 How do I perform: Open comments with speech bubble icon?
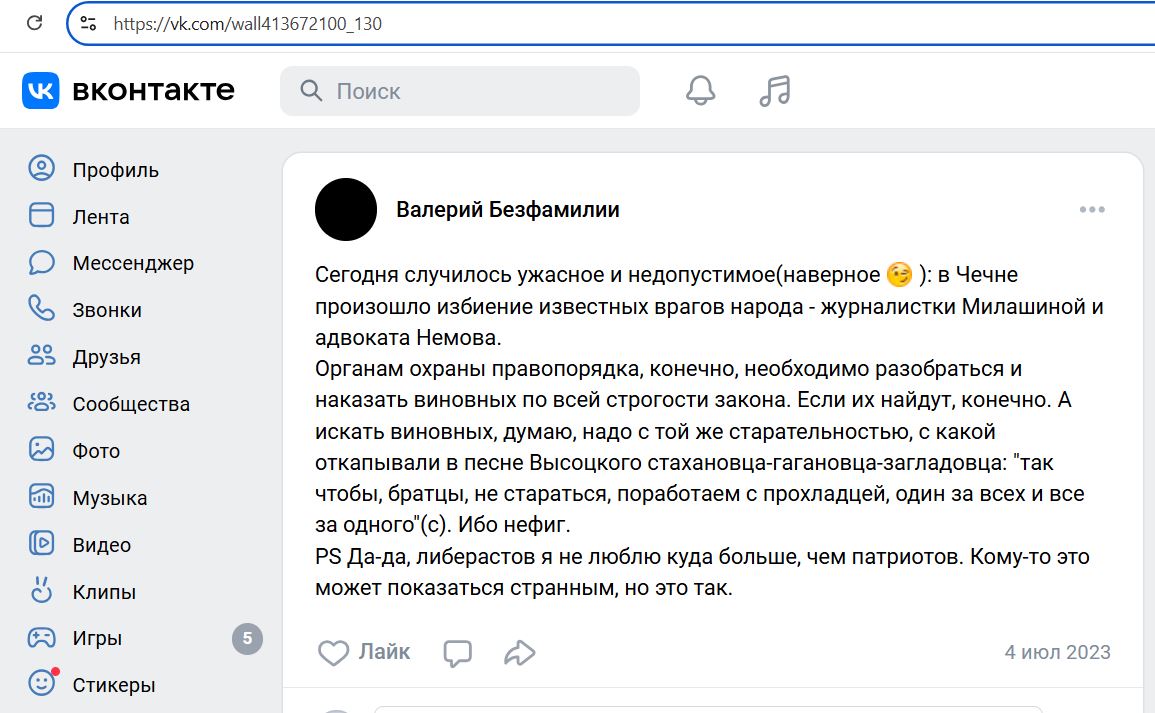tap(457, 653)
